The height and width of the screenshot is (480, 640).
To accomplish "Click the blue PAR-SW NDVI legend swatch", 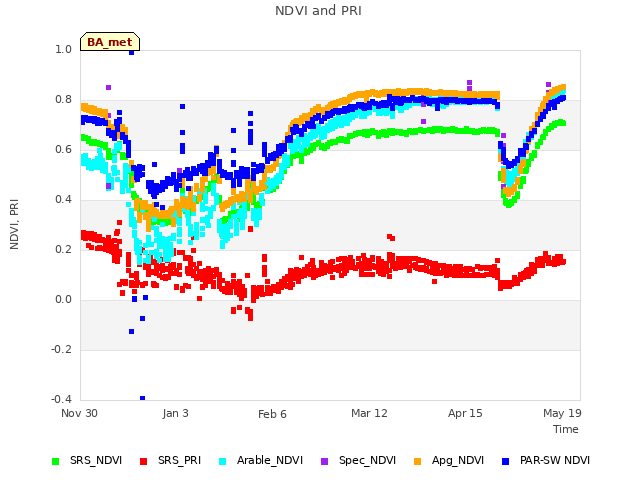I will pos(506,461).
